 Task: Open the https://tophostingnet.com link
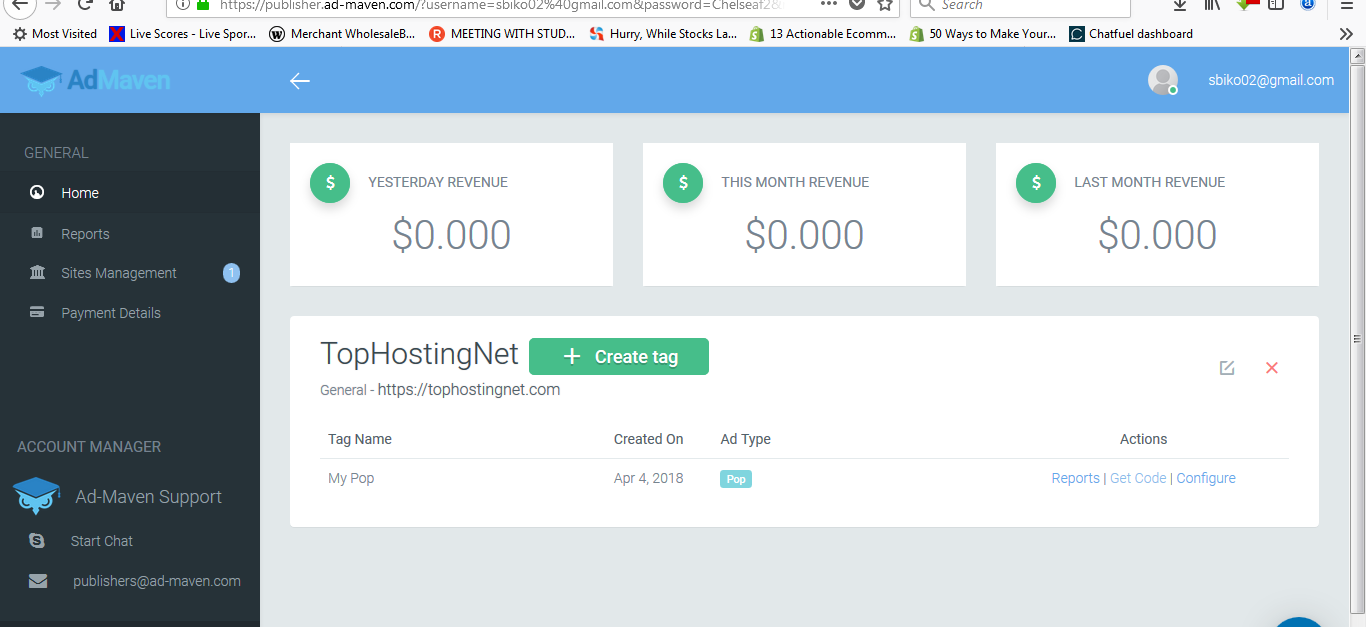(x=469, y=390)
